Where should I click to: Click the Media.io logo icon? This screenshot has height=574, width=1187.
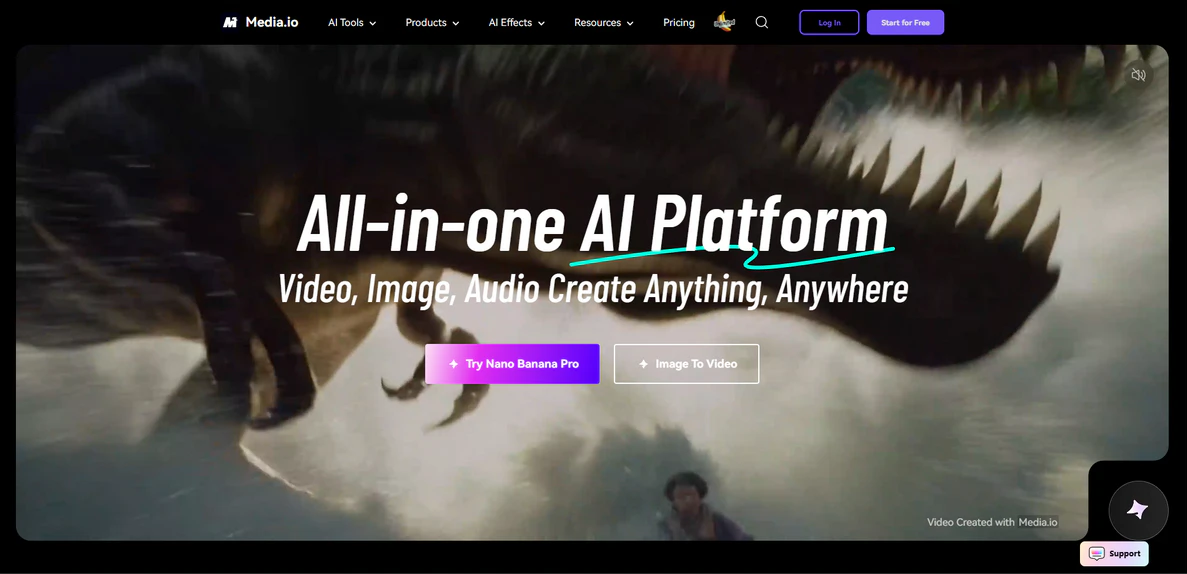point(230,22)
